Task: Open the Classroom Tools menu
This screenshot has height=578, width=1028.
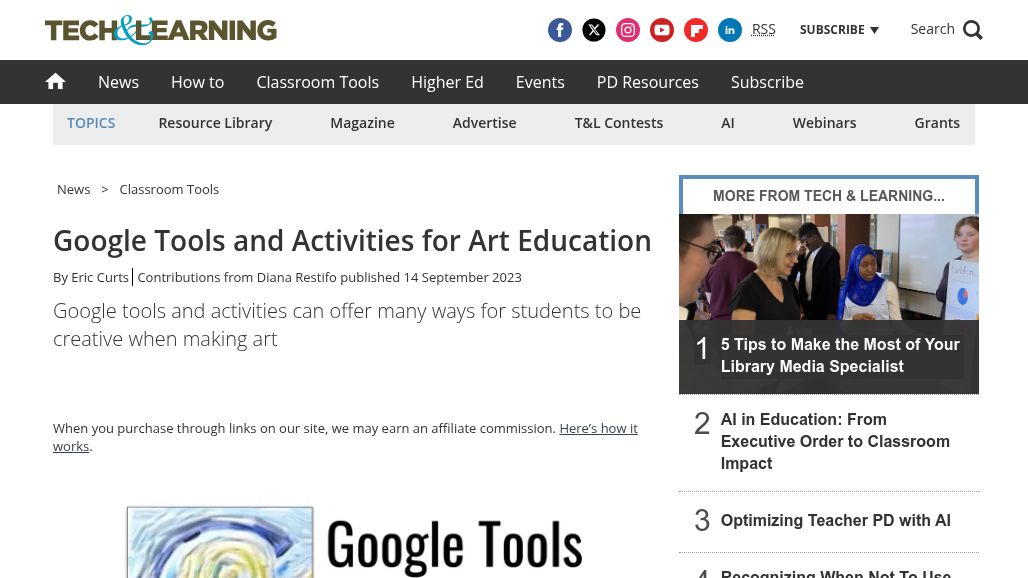Action: (x=317, y=82)
